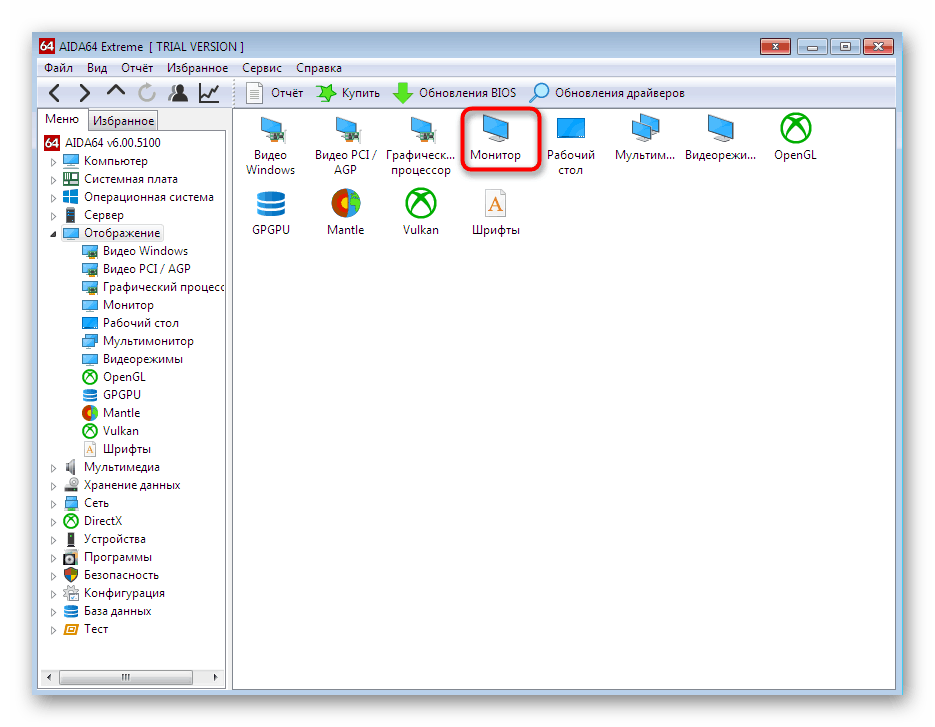Open the Отчёт menu in menu bar
This screenshot has width=935, height=727.
point(137,68)
